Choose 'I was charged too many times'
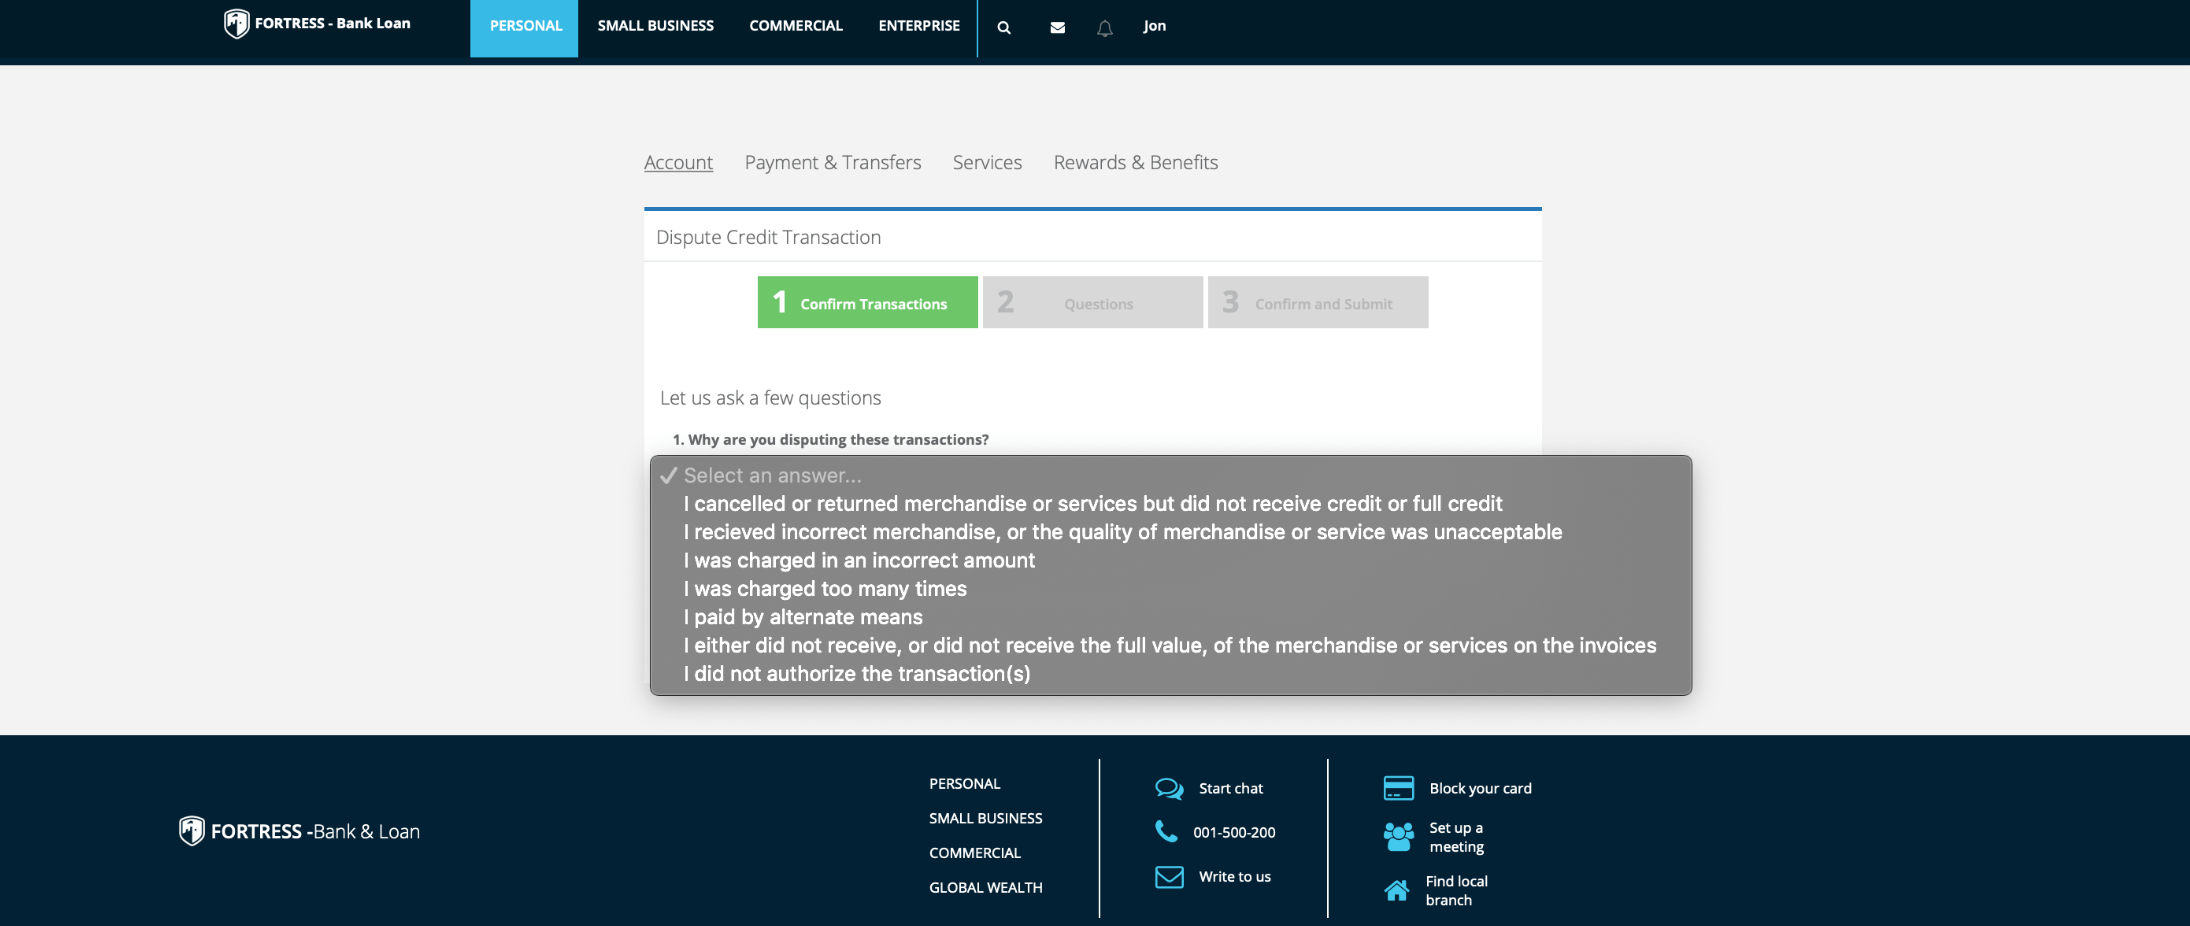The height and width of the screenshot is (926, 2190). tap(1171, 589)
